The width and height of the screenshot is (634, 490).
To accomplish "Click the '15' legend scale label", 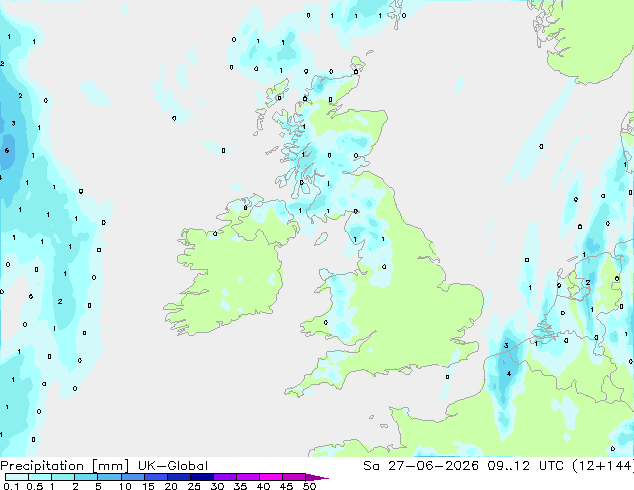I will point(148,486).
